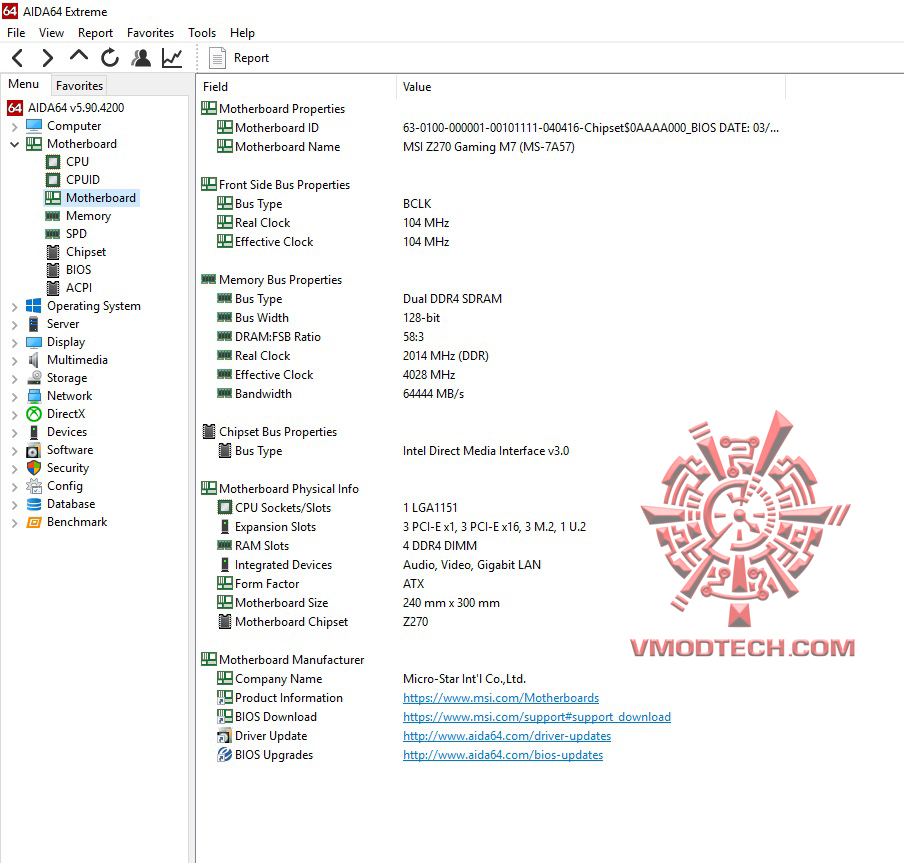Expand the Network tree node
The width and height of the screenshot is (904, 863).
14,397
